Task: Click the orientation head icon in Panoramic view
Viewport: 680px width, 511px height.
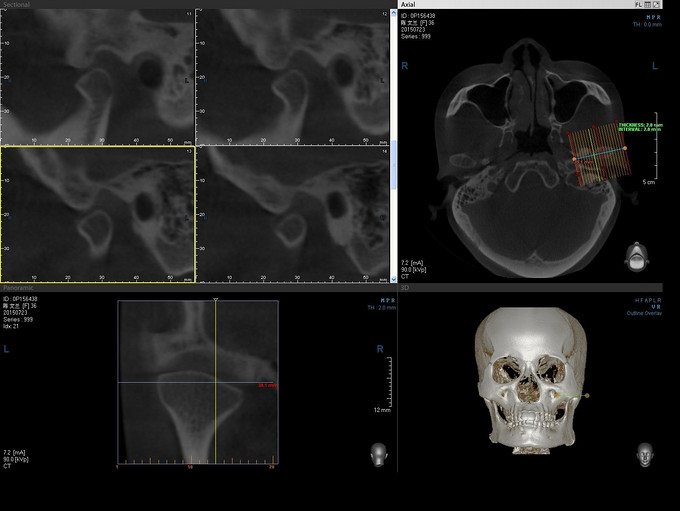Action: click(x=378, y=452)
